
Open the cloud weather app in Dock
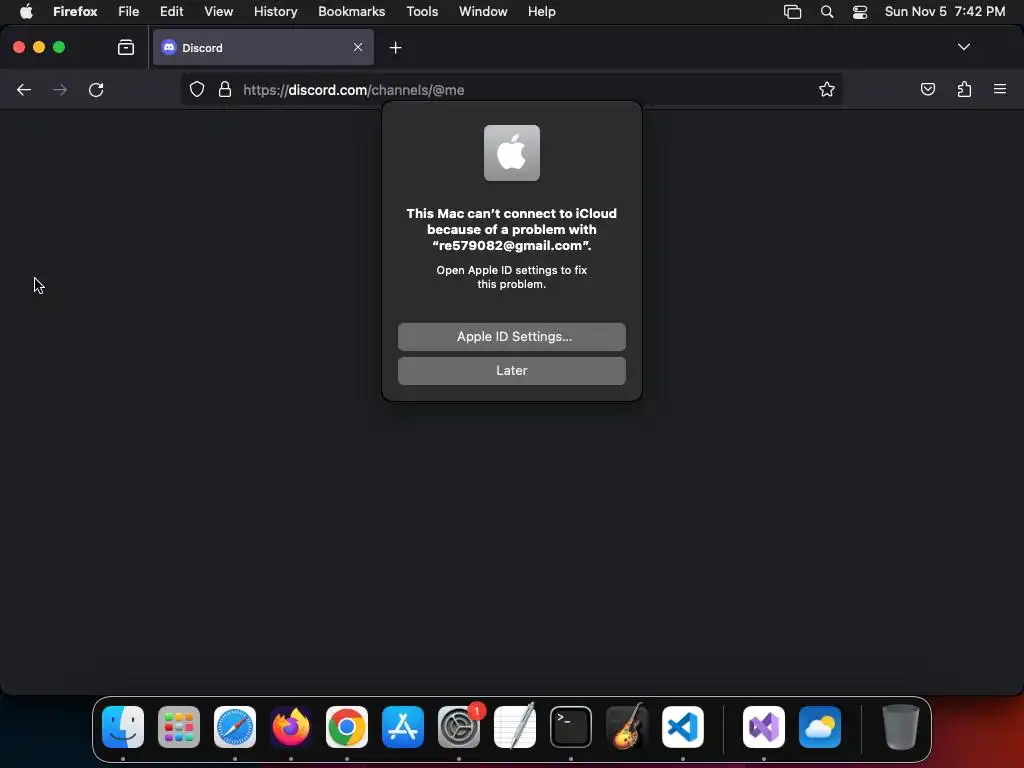[x=820, y=727]
